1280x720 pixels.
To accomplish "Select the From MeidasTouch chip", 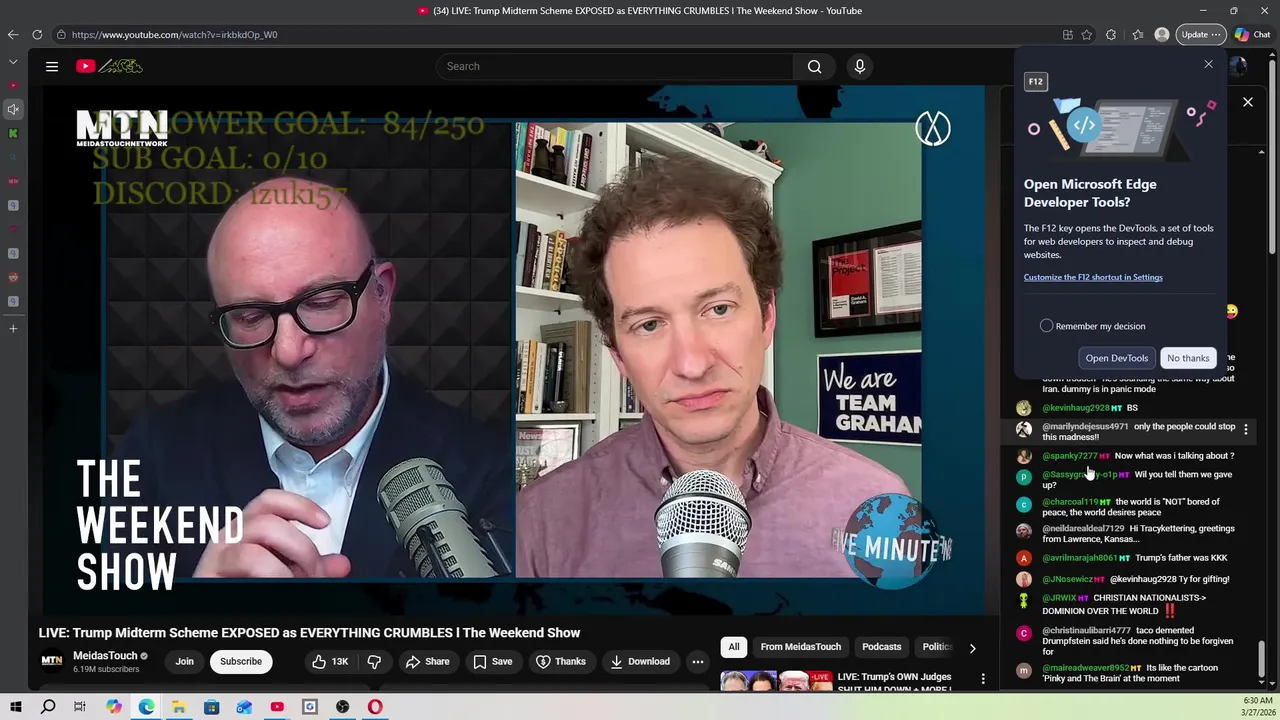I will tap(800, 647).
